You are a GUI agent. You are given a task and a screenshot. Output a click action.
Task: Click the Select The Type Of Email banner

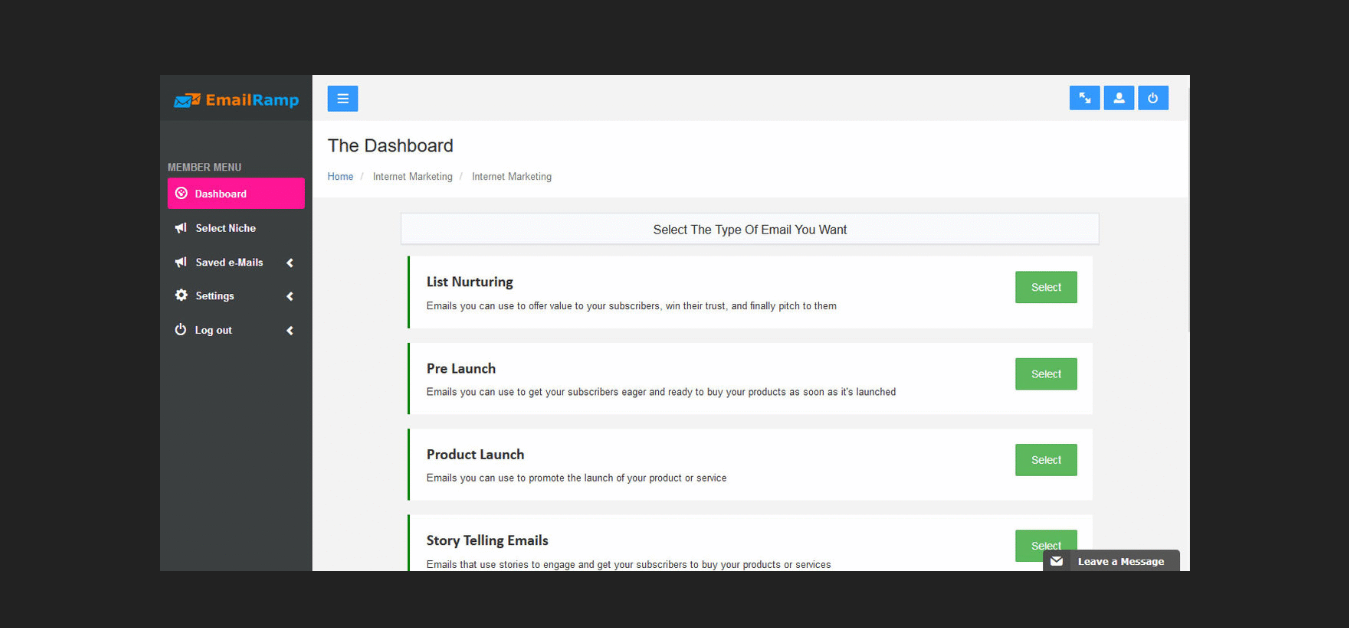tap(750, 229)
